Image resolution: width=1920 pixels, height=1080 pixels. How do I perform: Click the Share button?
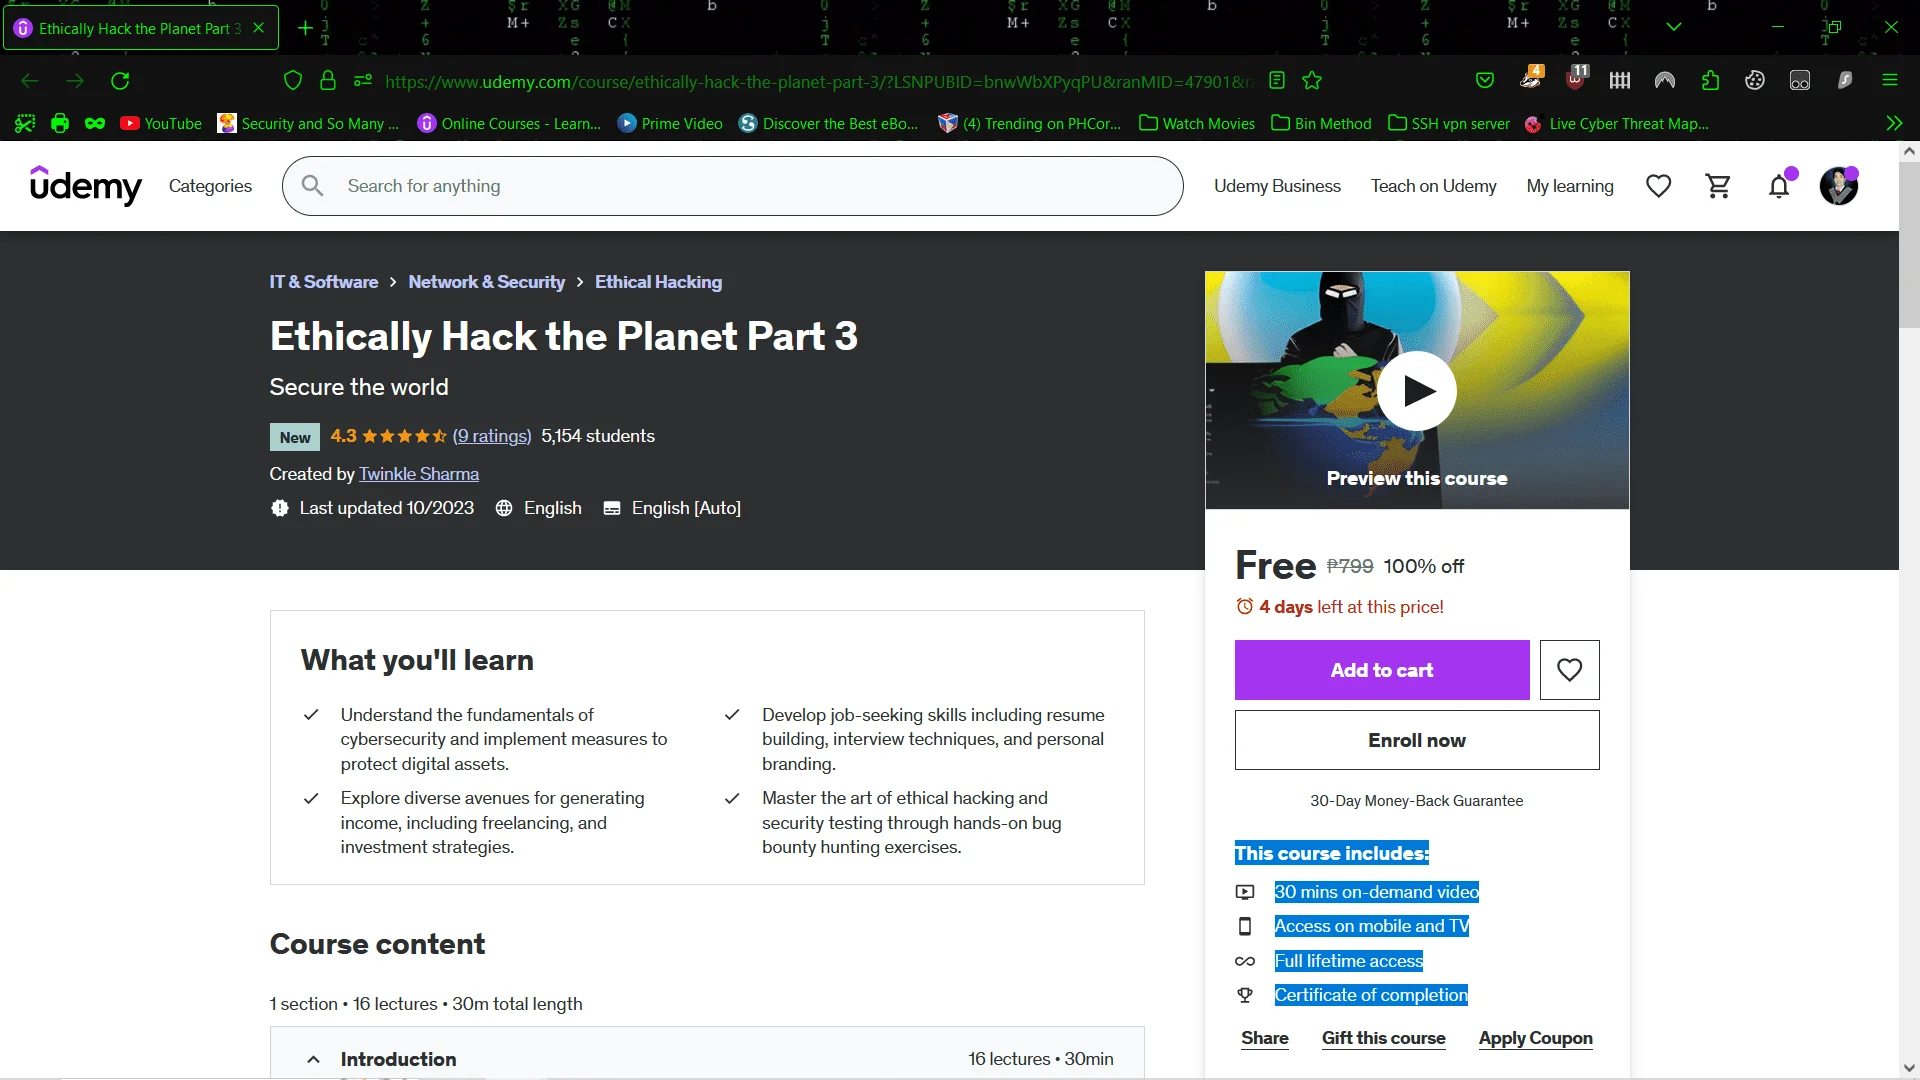1265,1038
